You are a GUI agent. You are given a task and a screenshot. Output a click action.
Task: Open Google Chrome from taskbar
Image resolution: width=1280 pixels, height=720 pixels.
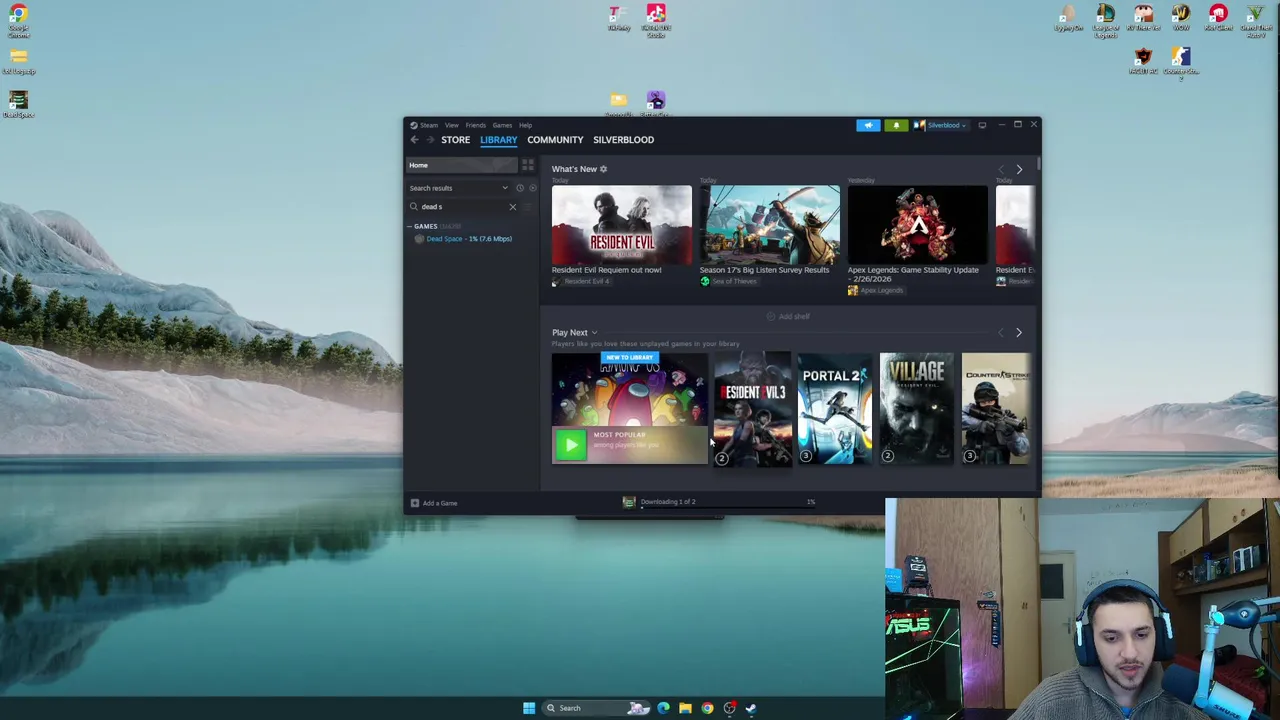707,708
